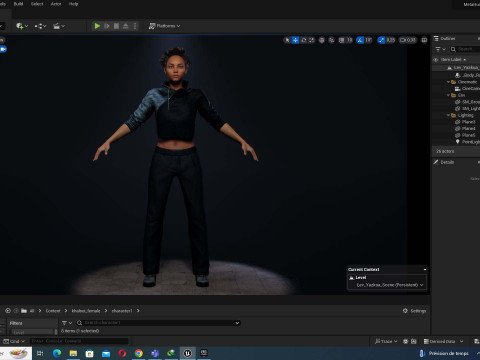Image resolution: width=480 pixels, height=360 pixels.
Task: Open the Actor menu
Action: [56, 4]
